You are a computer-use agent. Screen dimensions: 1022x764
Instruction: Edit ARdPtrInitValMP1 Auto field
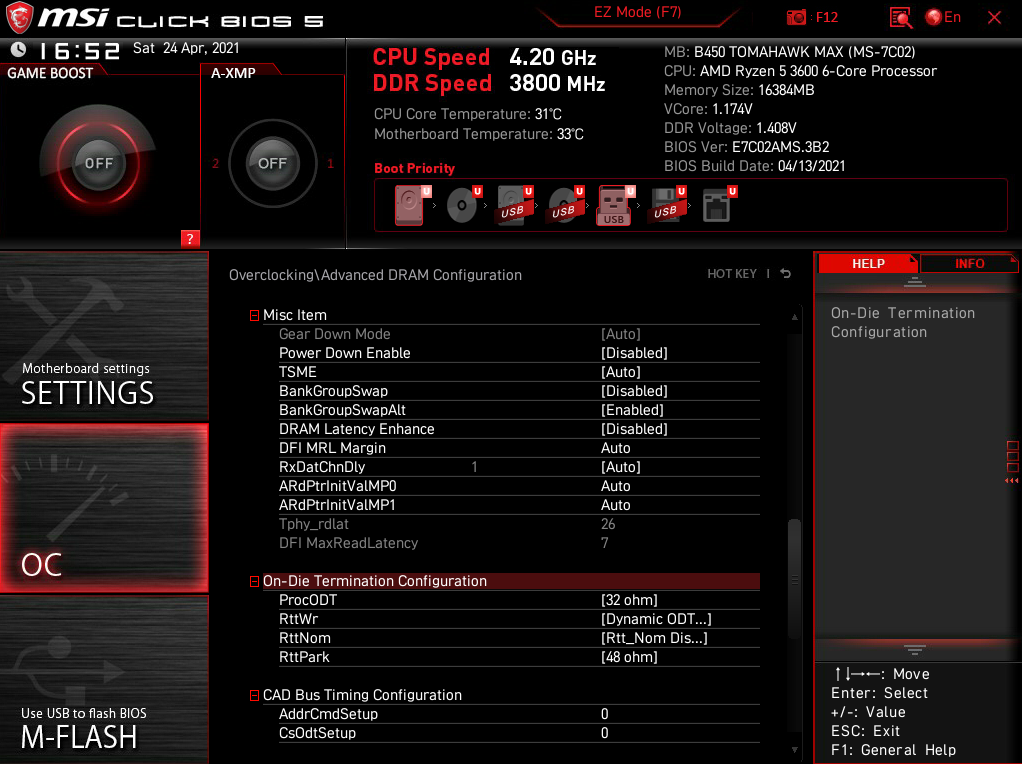[x=615, y=505]
